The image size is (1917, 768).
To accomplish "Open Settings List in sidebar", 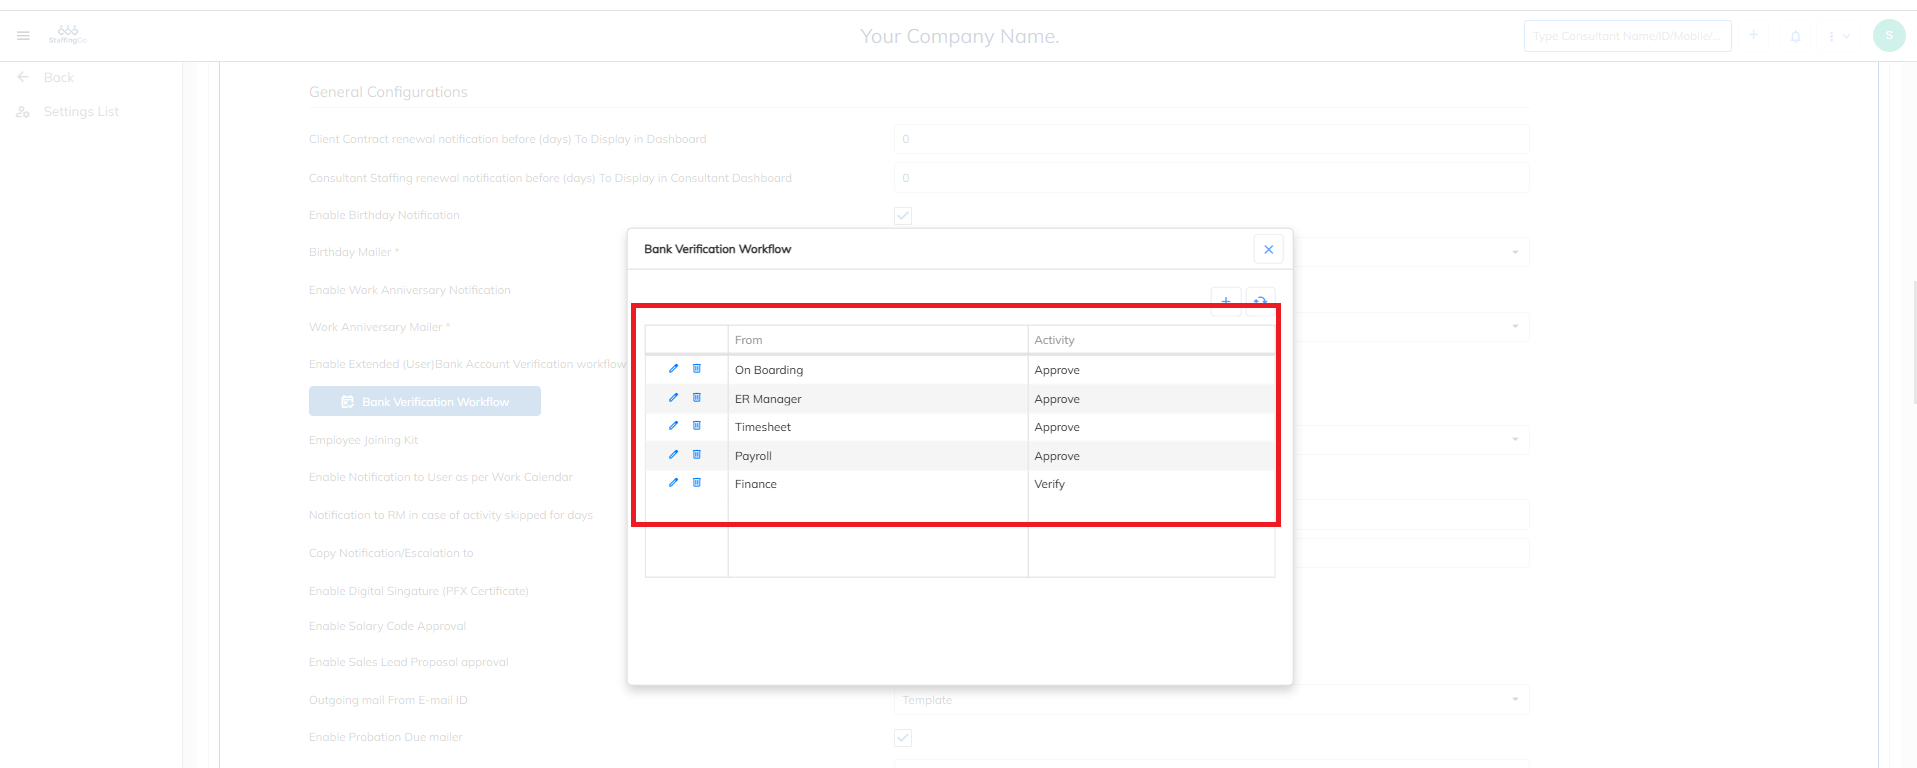I will click(x=80, y=112).
